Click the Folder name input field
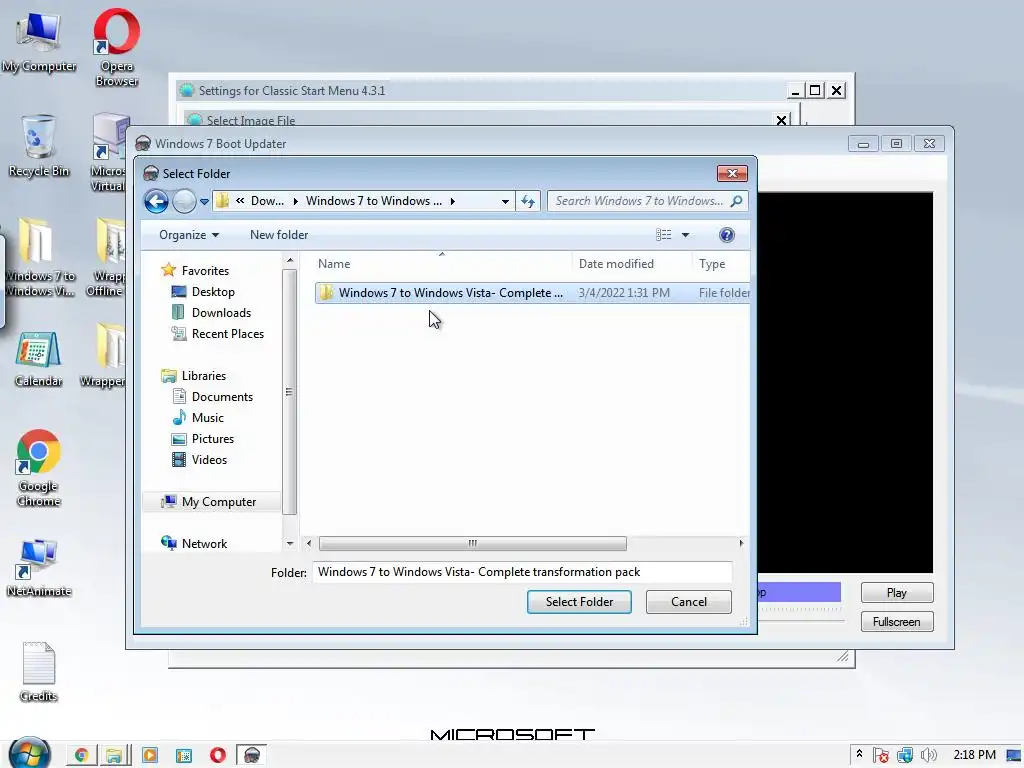This screenshot has height=768, width=1024. [x=522, y=572]
